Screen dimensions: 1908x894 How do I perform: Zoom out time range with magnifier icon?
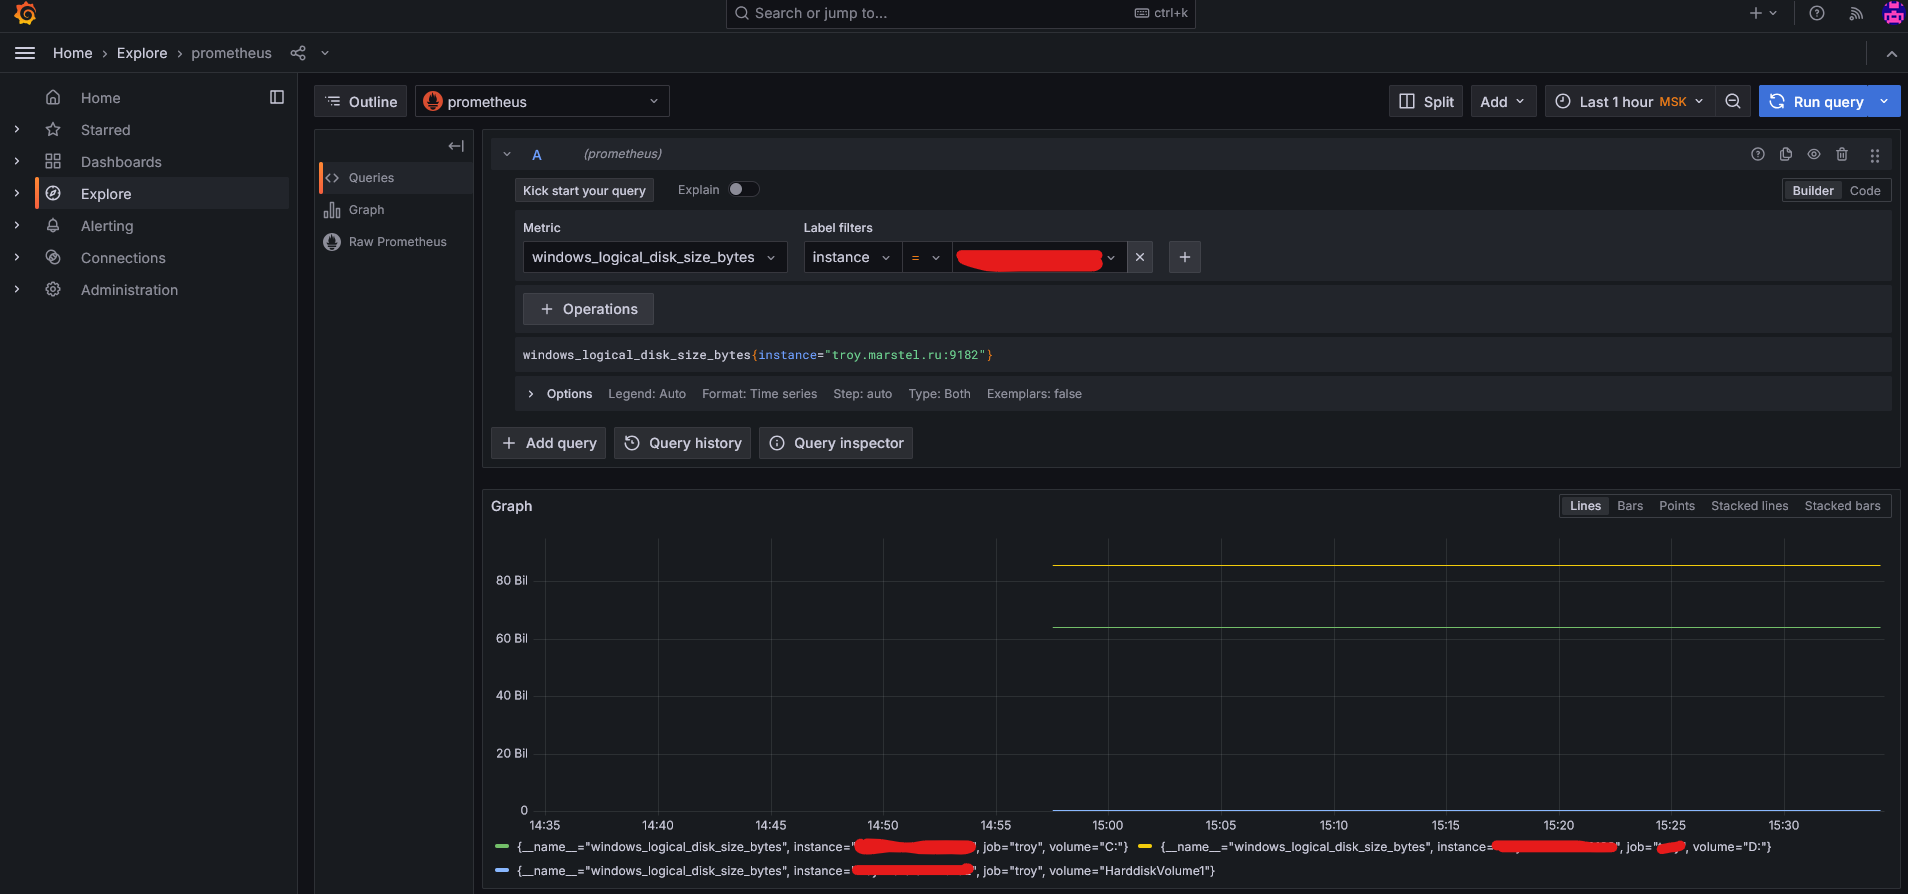coord(1733,101)
